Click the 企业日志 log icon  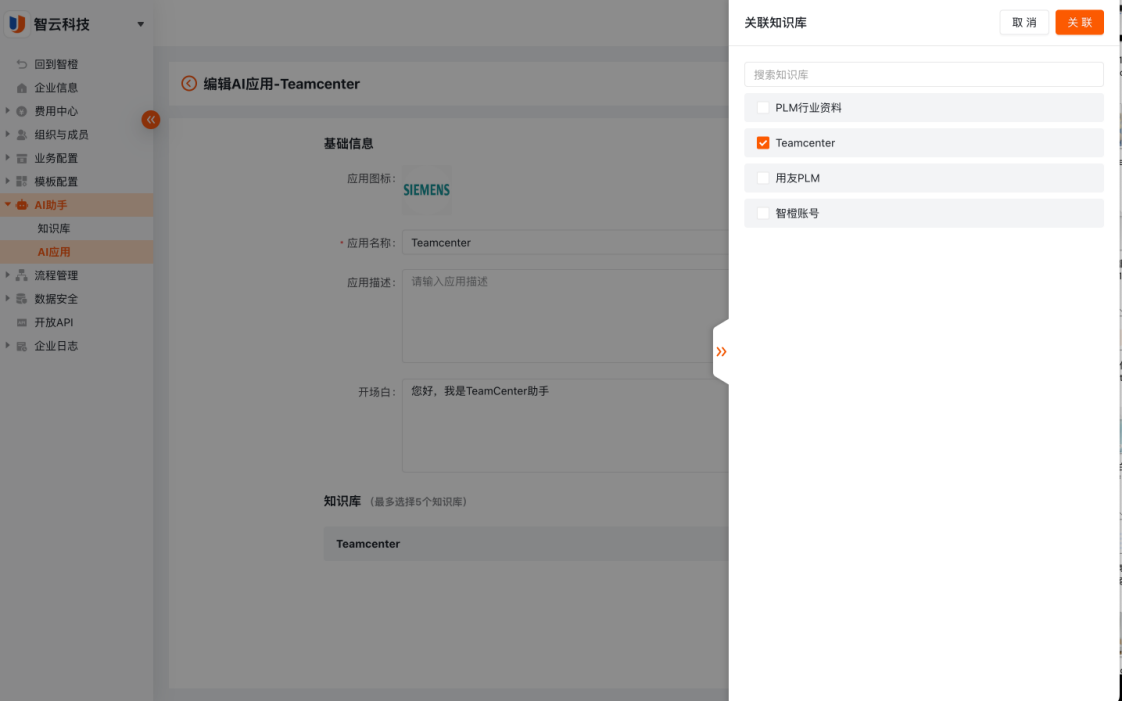coord(21,346)
